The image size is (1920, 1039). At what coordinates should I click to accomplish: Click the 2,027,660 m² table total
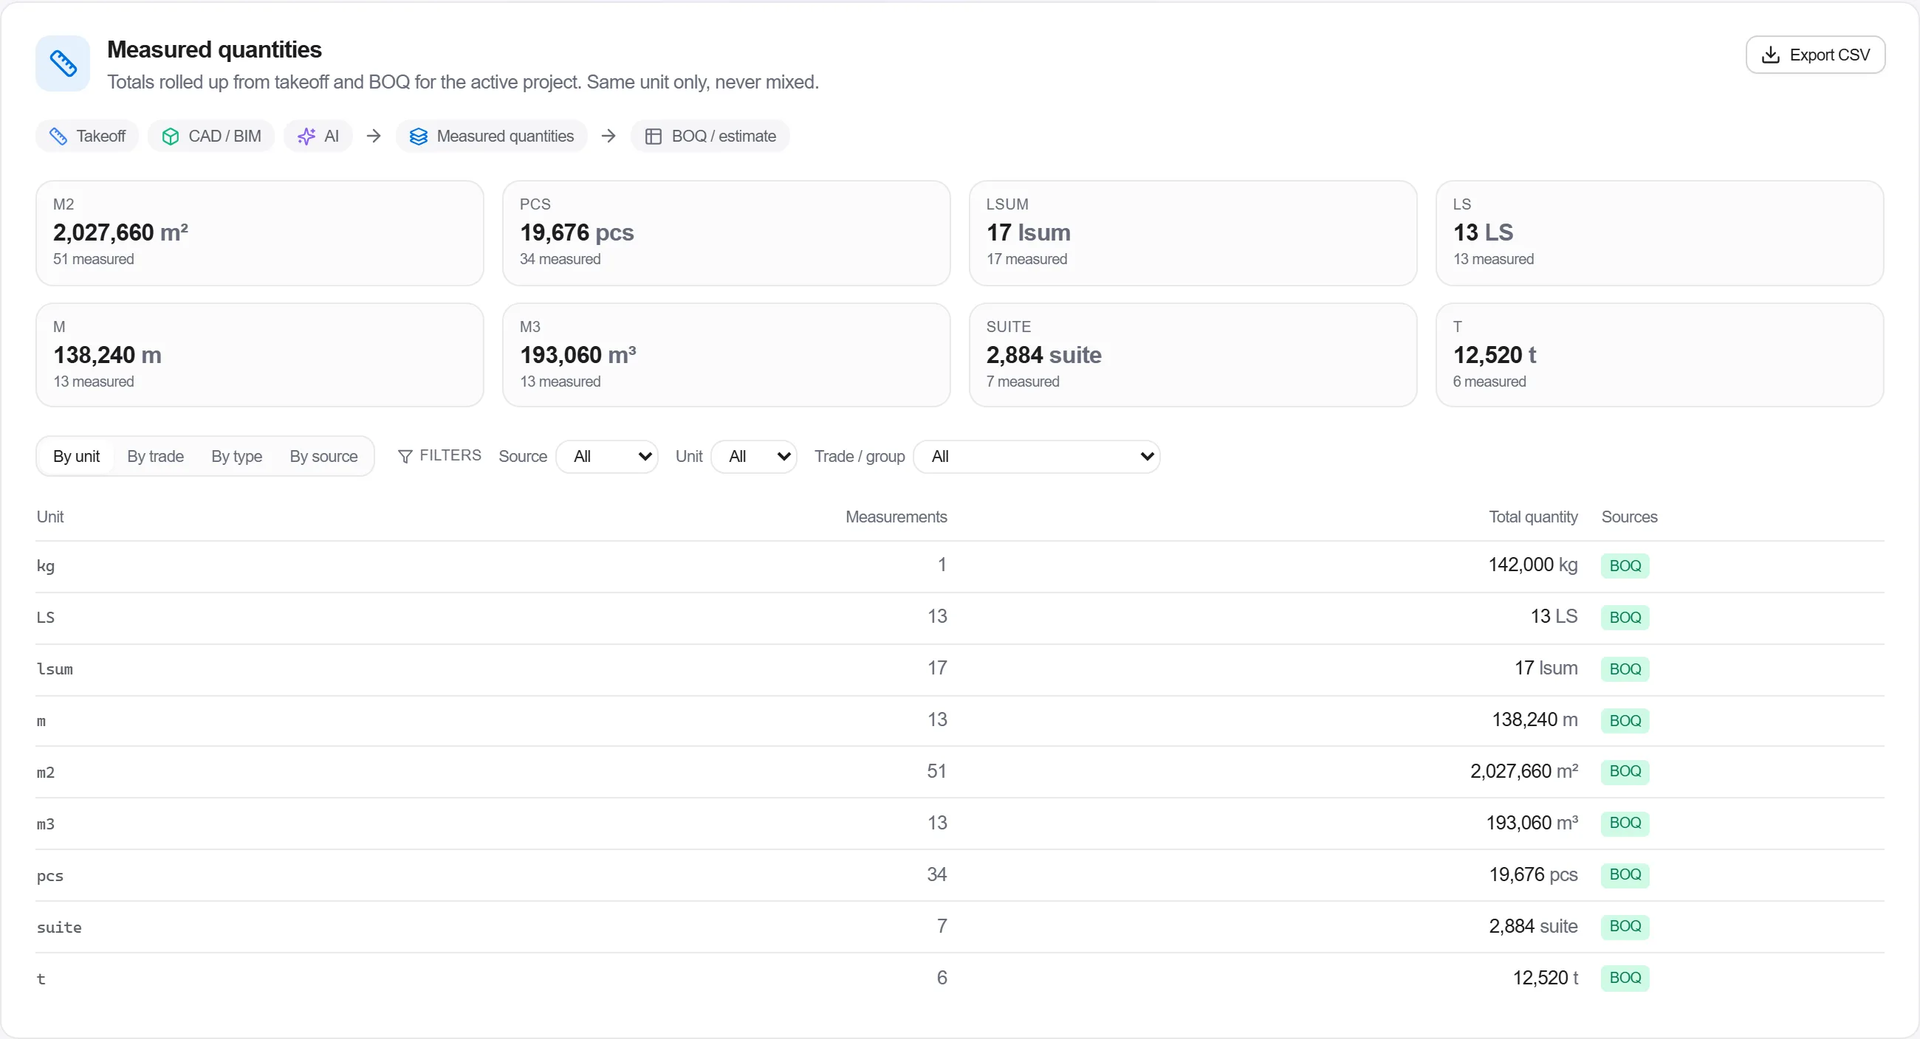tap(1524, 771)
